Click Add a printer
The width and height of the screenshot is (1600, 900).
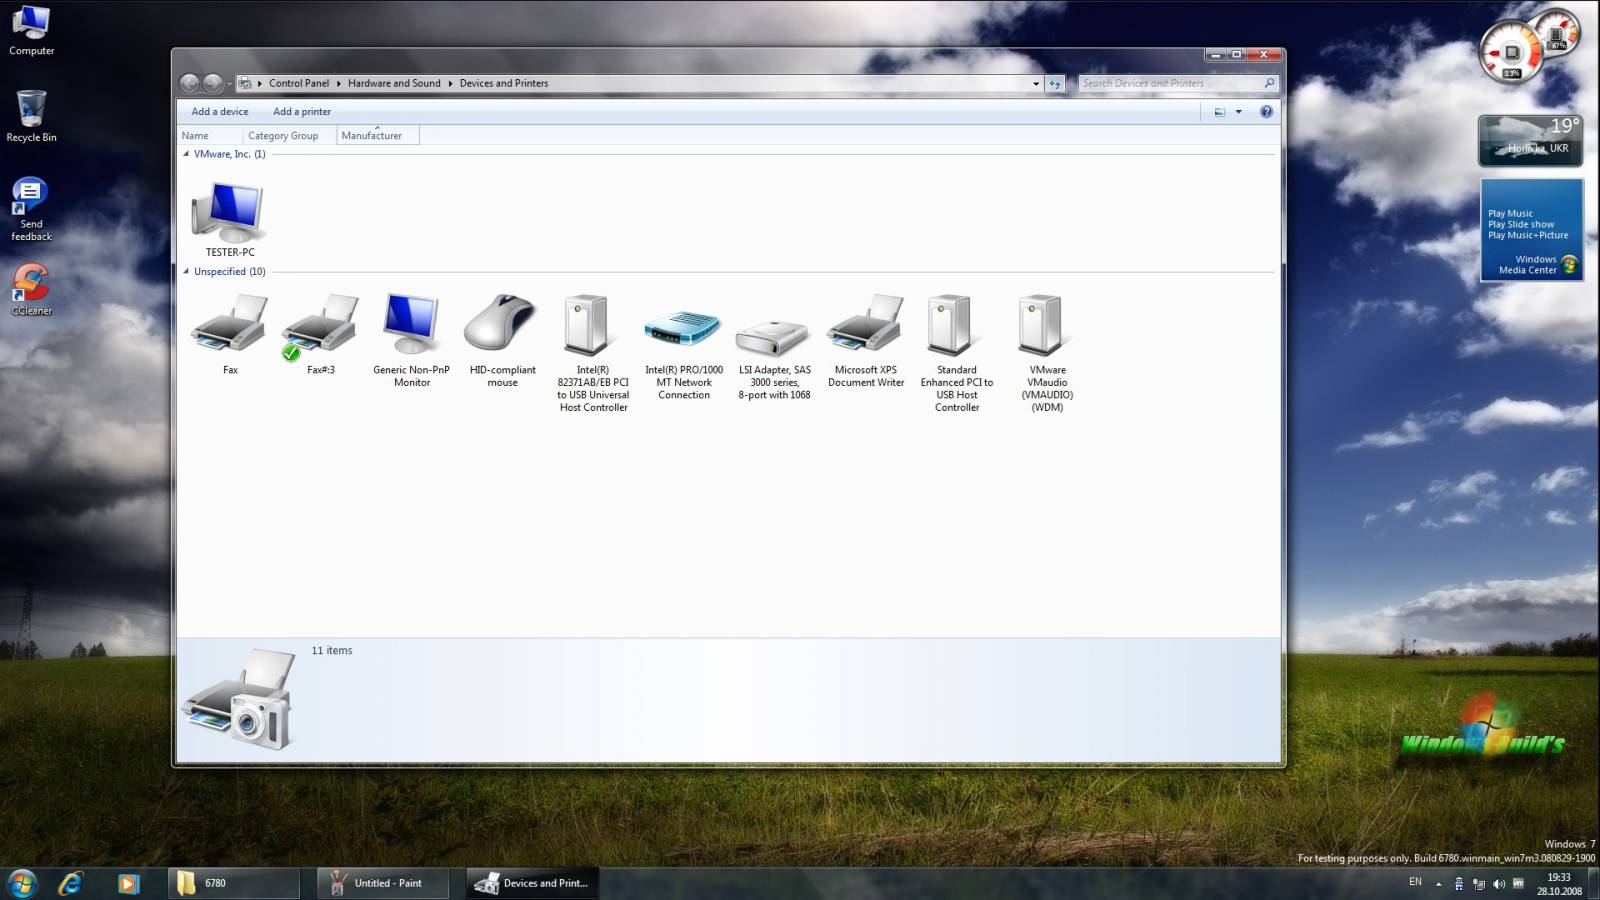(302, 112)
